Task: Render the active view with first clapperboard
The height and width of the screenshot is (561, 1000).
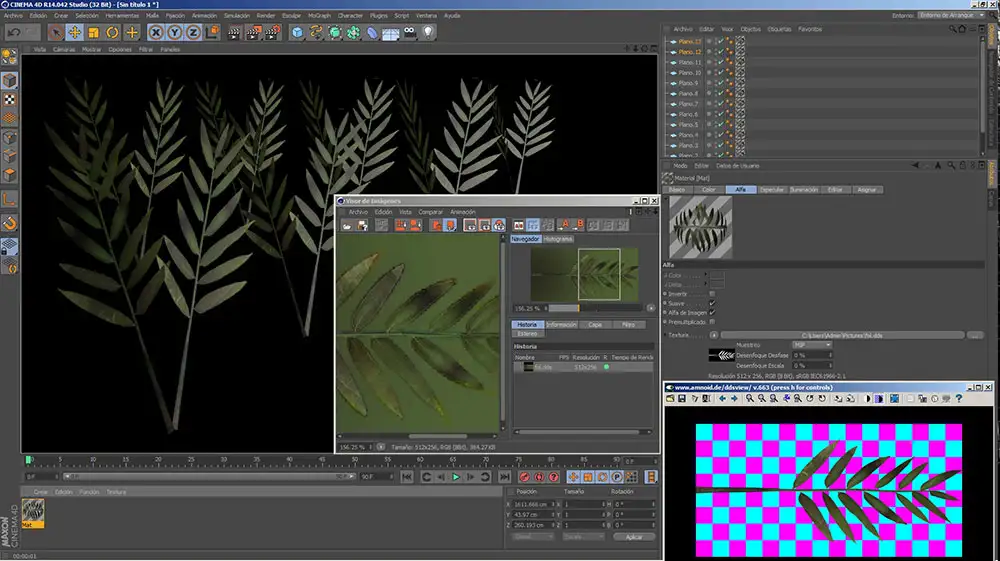Action: 234,32
